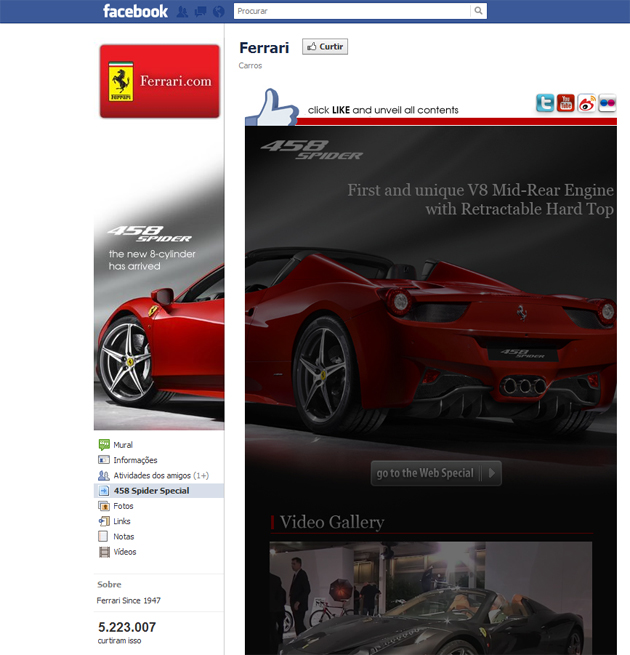Viewport: 630px width, 655px height.
Task: Click go to the Web Special button
Action: pos(436,473)
